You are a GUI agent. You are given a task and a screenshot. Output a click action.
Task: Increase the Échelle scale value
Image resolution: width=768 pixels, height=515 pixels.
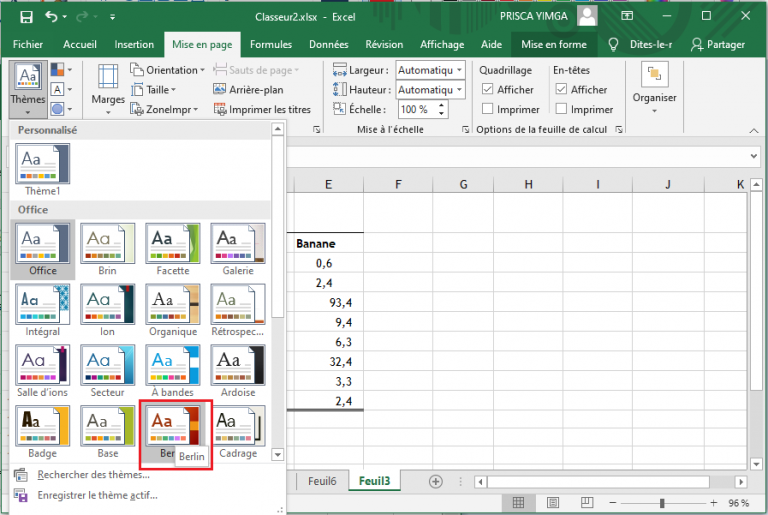[441, 105]
